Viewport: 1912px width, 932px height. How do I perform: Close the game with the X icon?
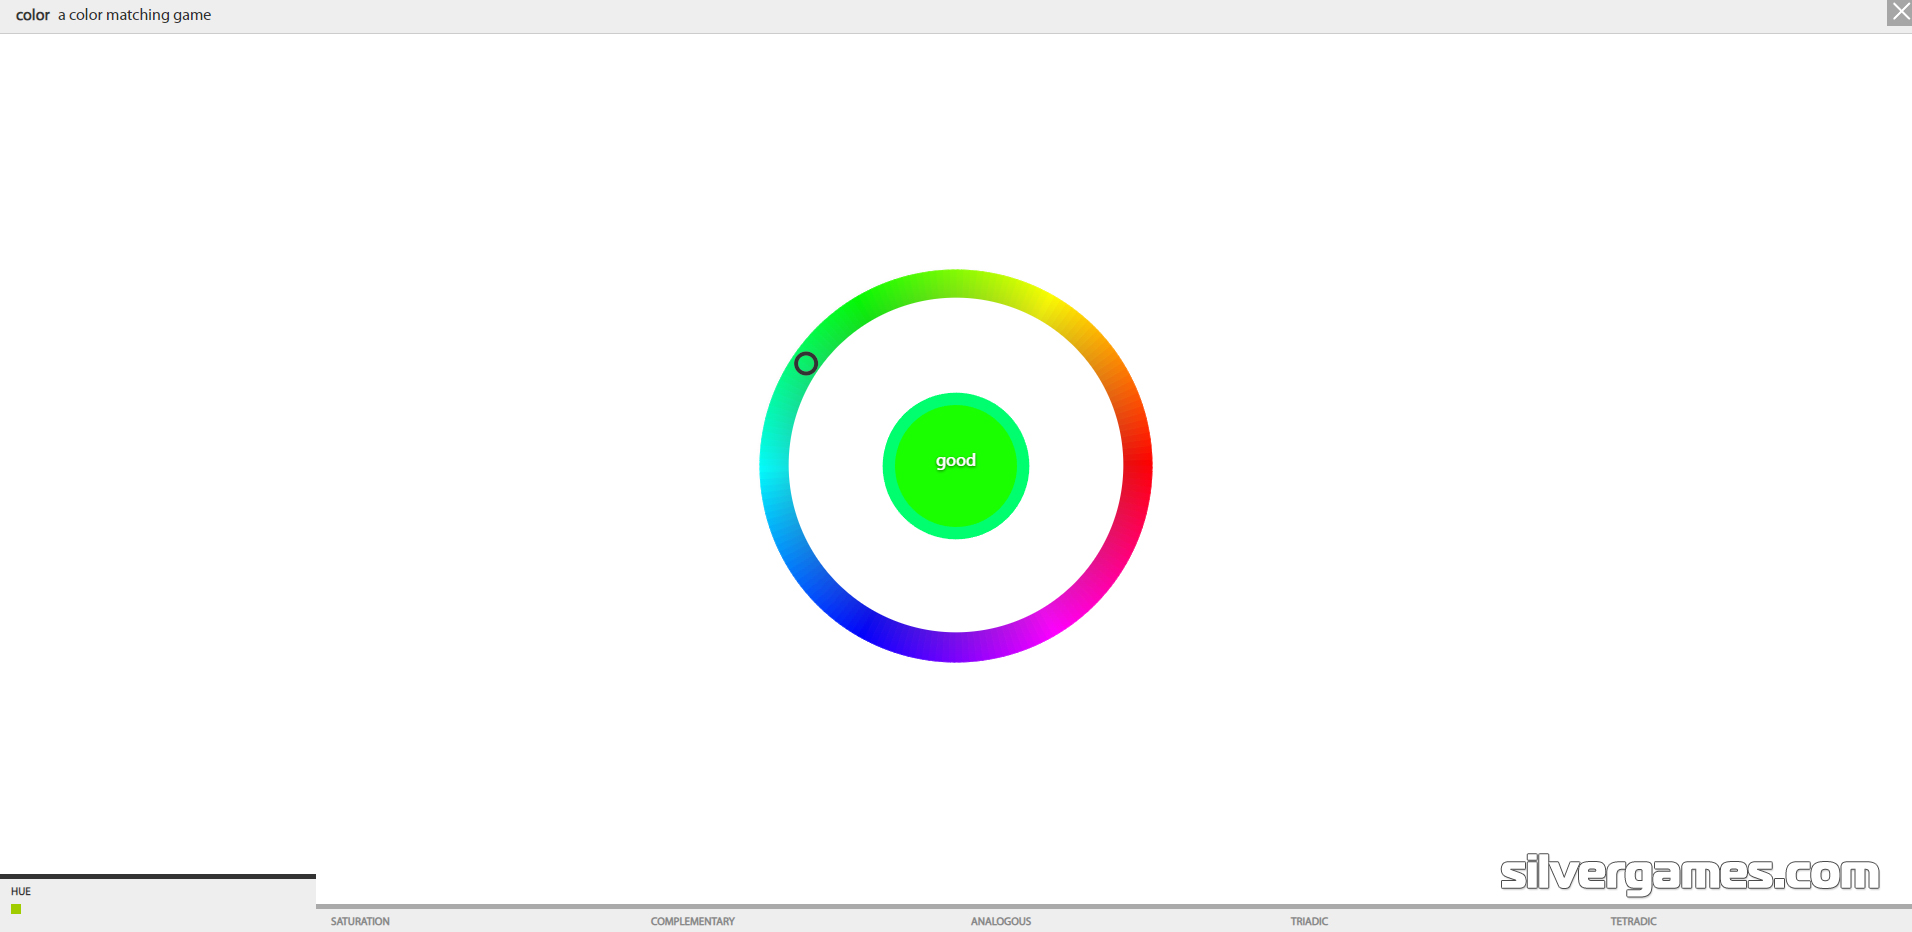(1899, 12)
